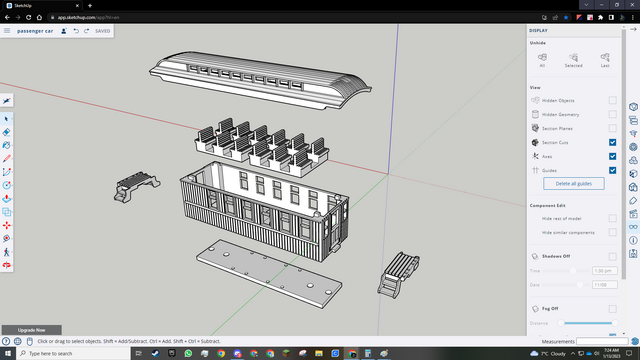This screenshot has width=640, height=360.
Task: Enable the Hidden Geometry checkbox
Action: 612,114
